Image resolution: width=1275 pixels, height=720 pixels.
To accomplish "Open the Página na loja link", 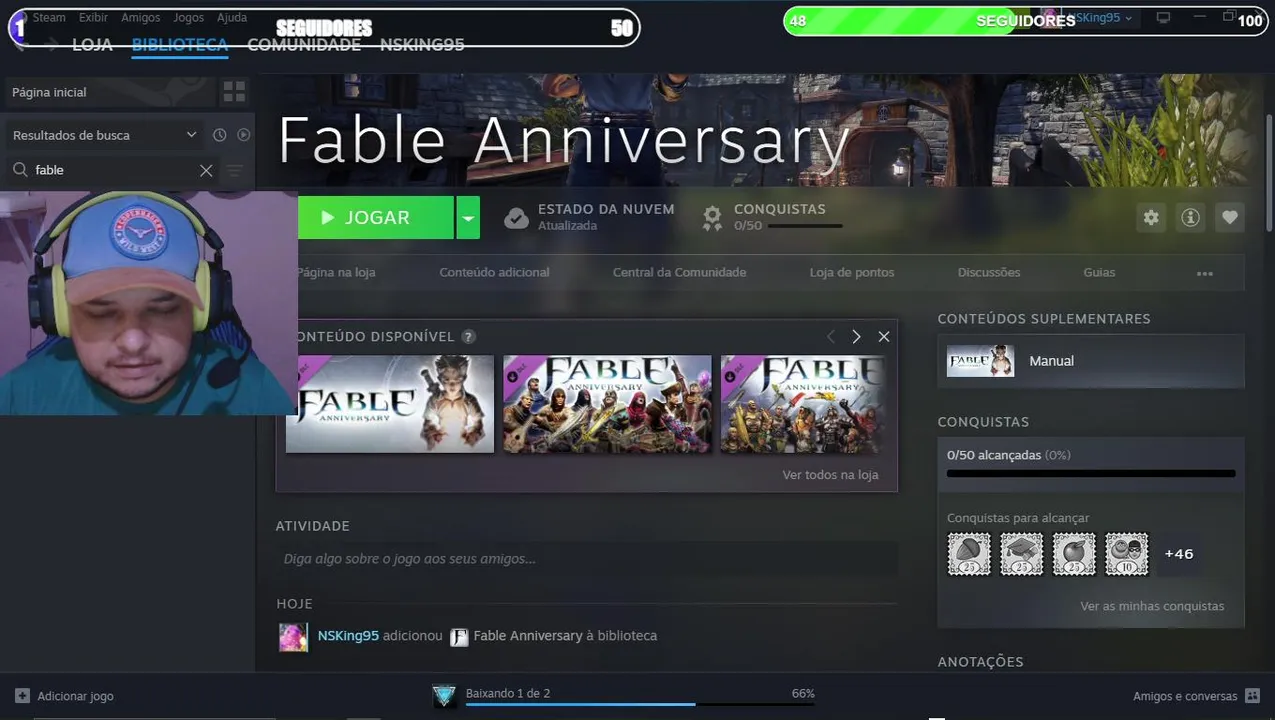I will [337, 272].
